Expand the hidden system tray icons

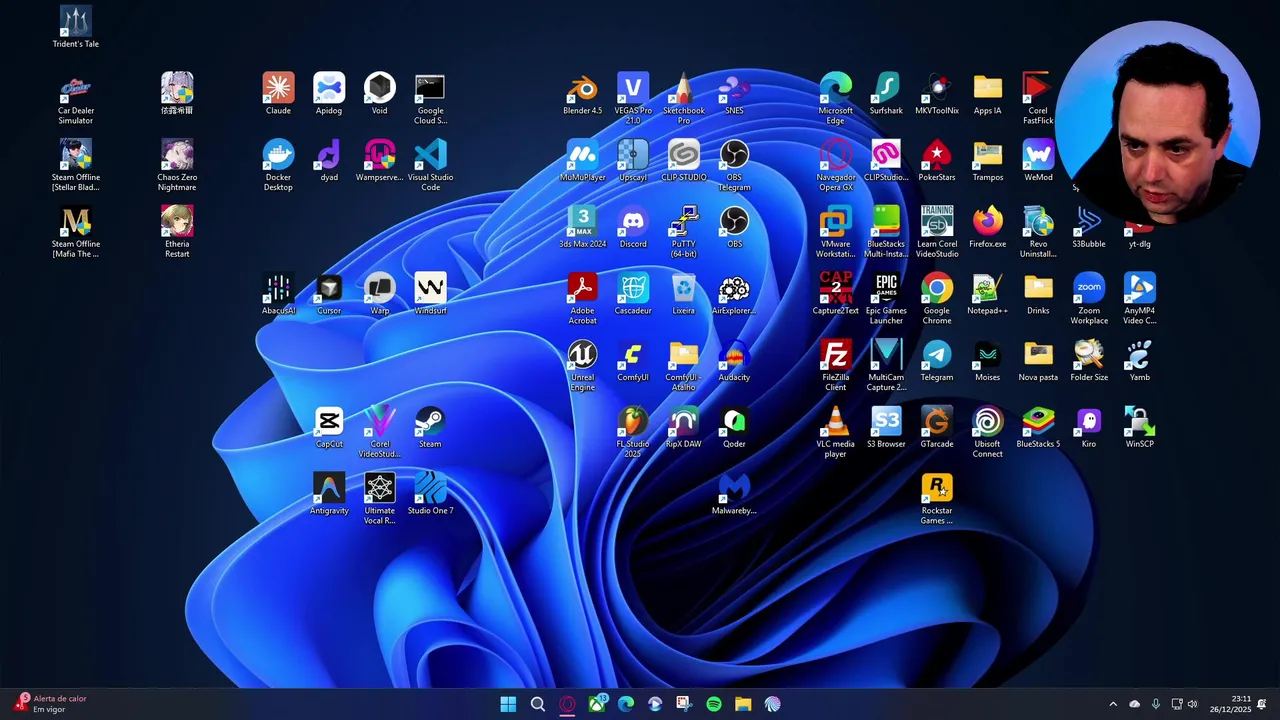(1113, 704)
